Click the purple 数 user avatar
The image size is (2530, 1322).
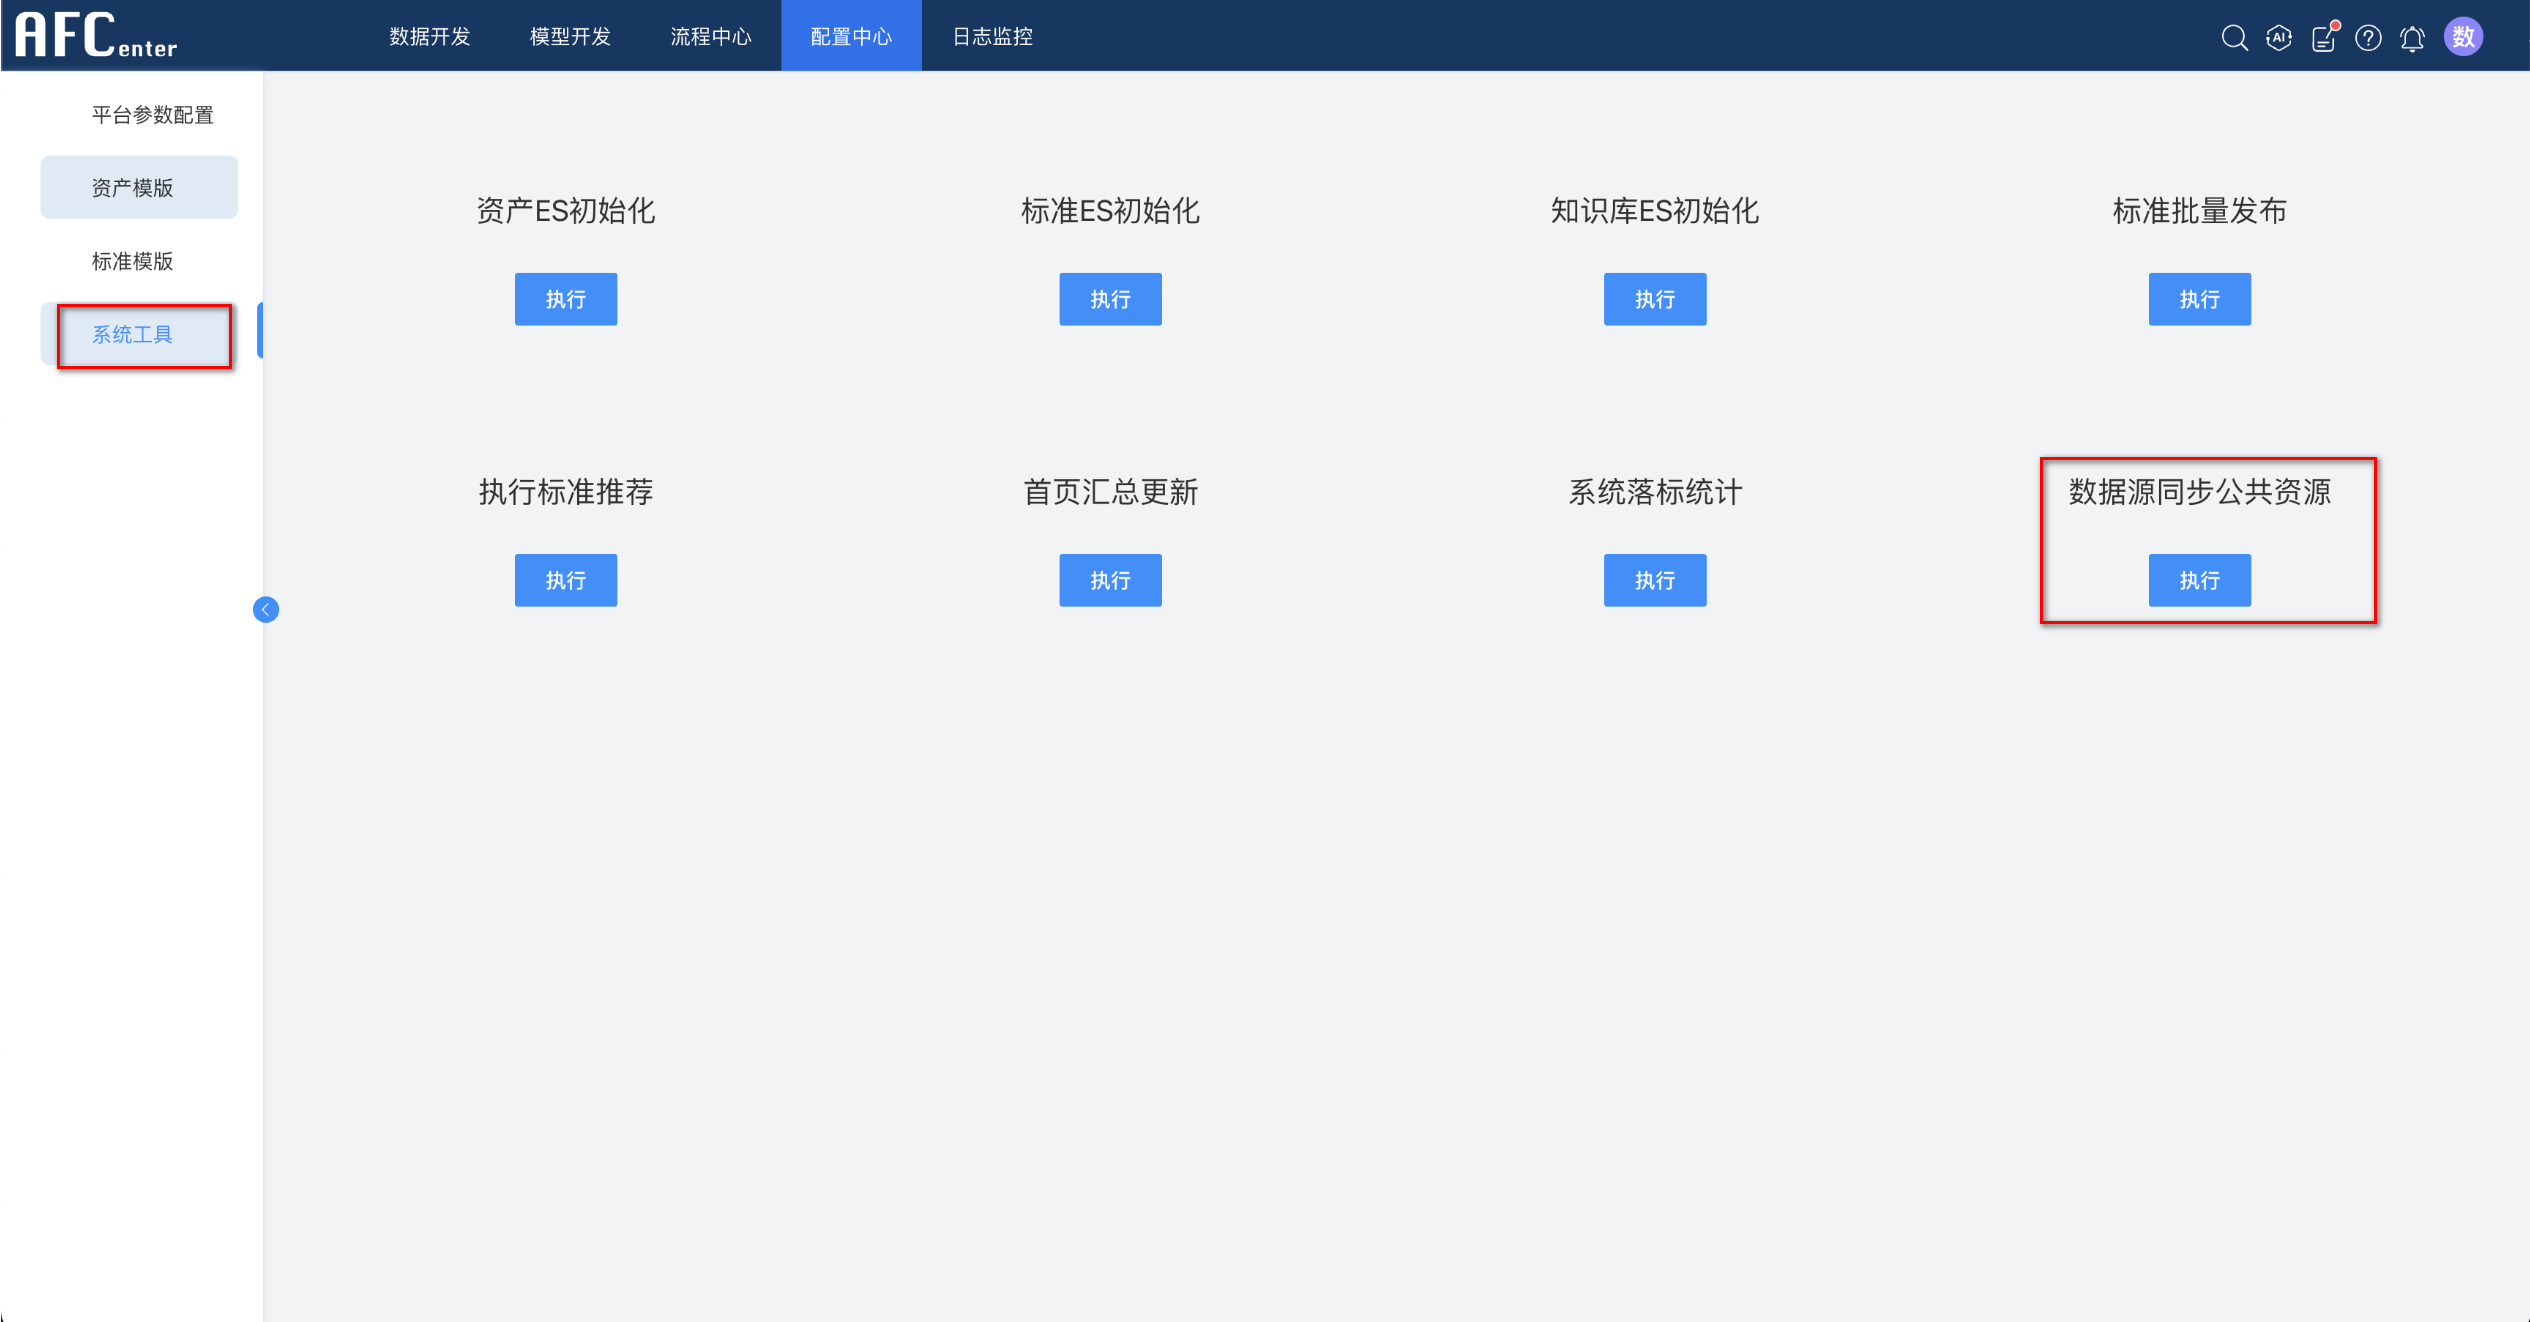2463,37
